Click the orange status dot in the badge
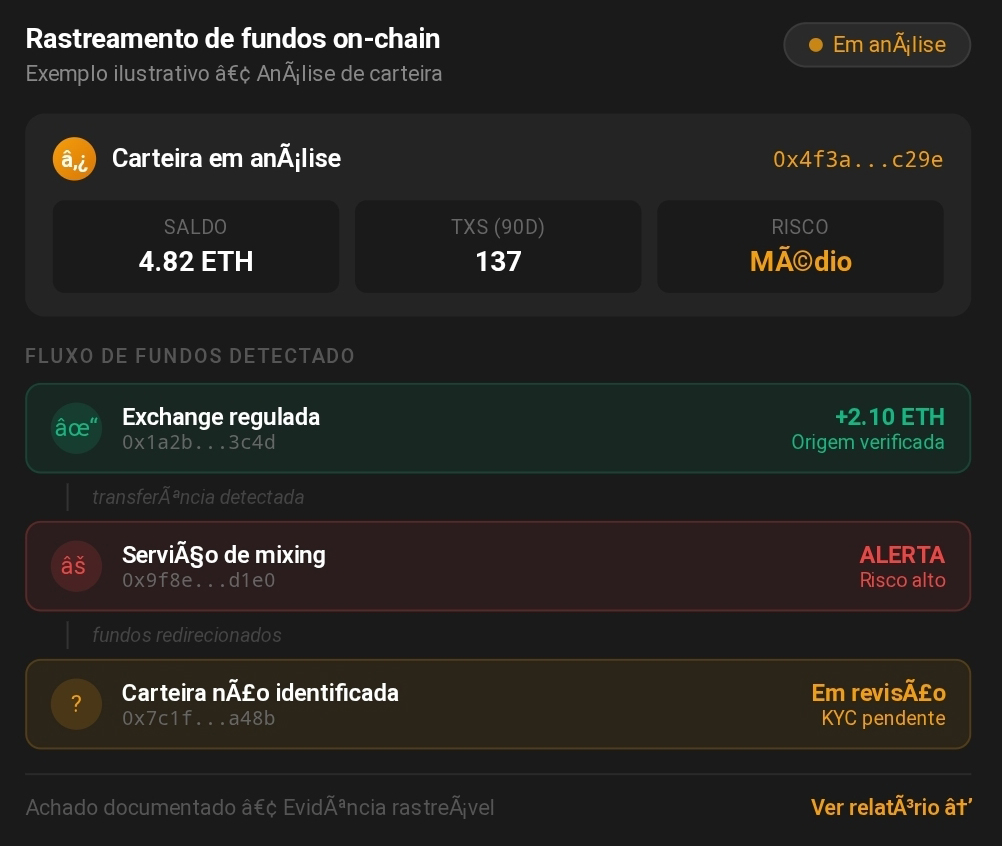This screenshot has width=1002, height=846. tap(815, 45)
